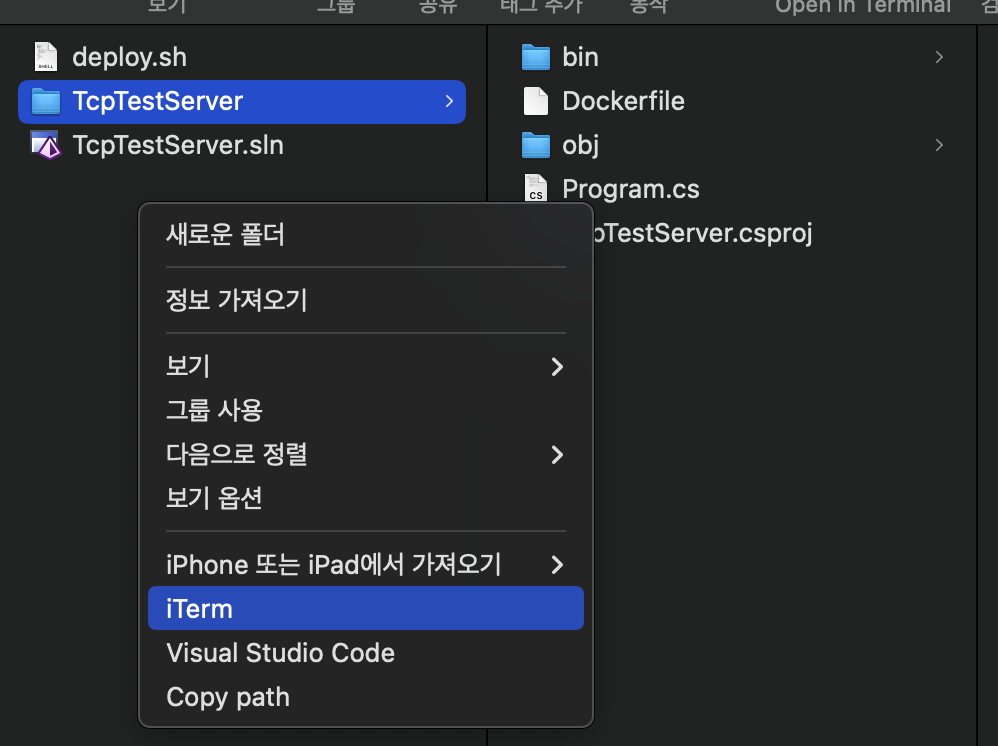Click the Program.cs file icon
The height and width of the screenshot is (746, 998).
[535, 188]
